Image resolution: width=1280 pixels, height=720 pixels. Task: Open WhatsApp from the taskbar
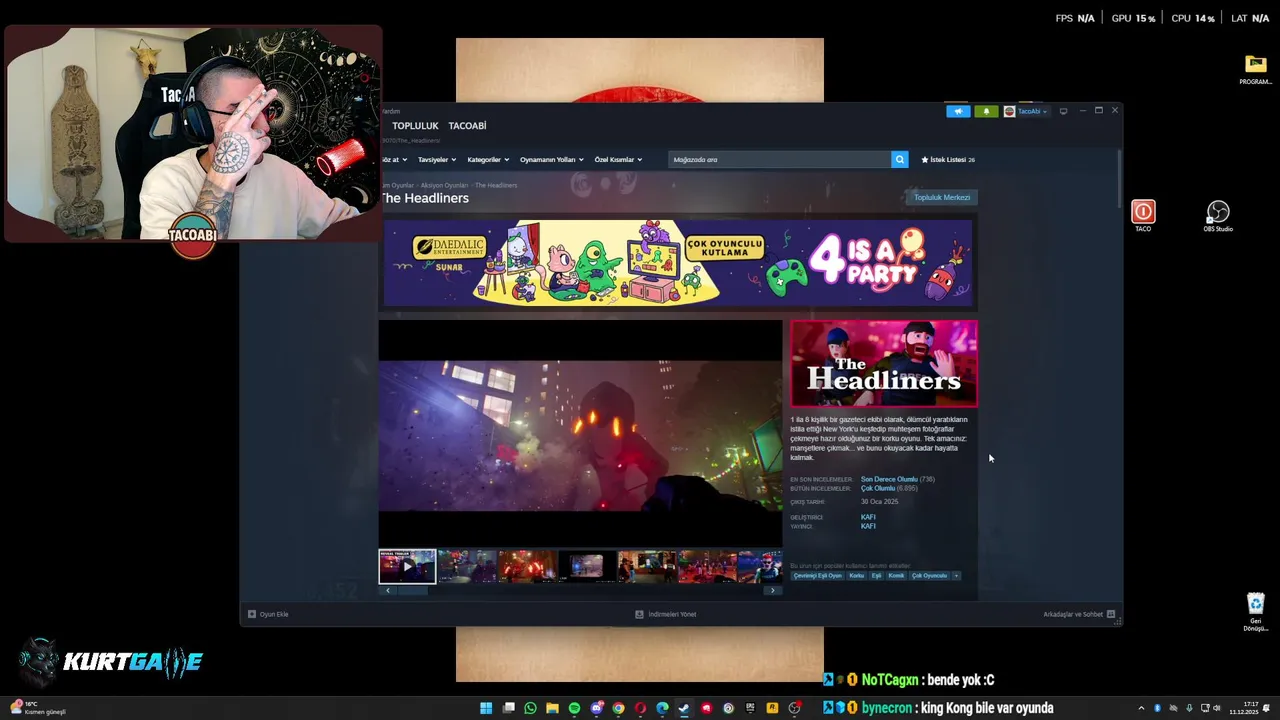tap(530, 708)
